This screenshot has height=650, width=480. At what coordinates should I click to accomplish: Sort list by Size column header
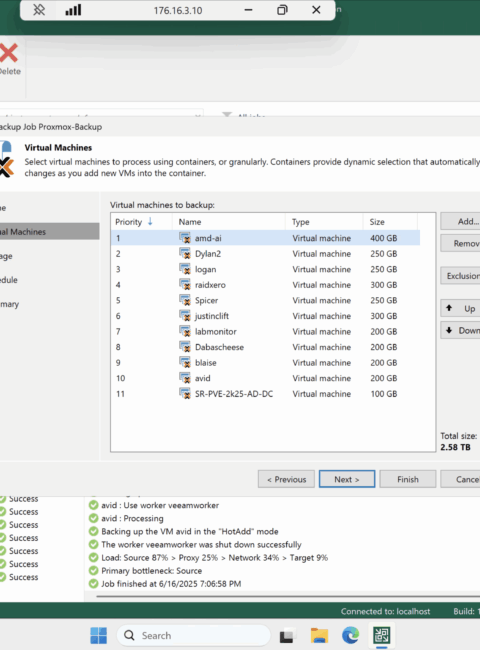tap(390, 222)
